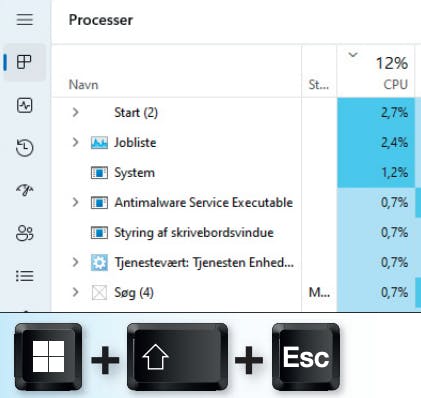Open the Startup apps gauge icon
The image size is (421, 398).
tap(25, 190)
